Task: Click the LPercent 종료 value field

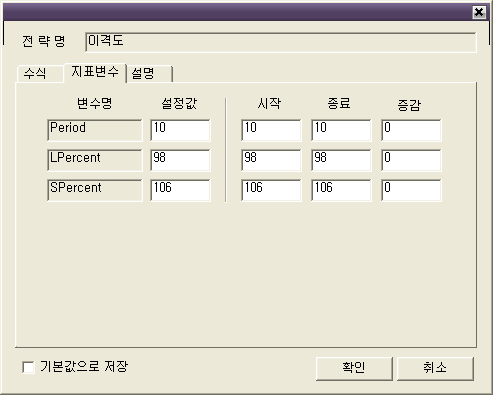Action: (341, 160)
